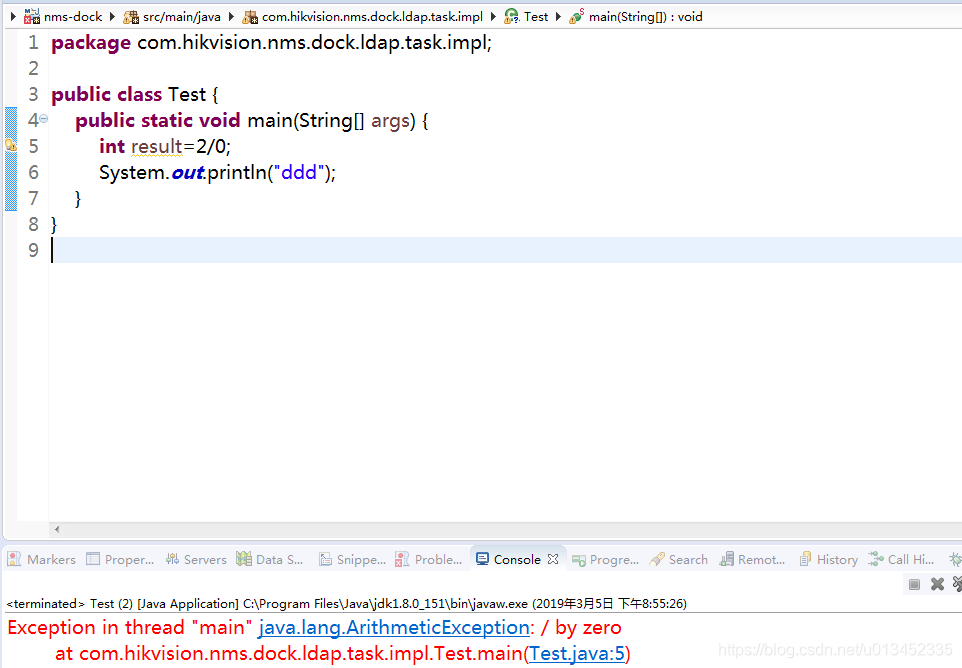Place the cursor on empty line 9

(x=503, y=250)
